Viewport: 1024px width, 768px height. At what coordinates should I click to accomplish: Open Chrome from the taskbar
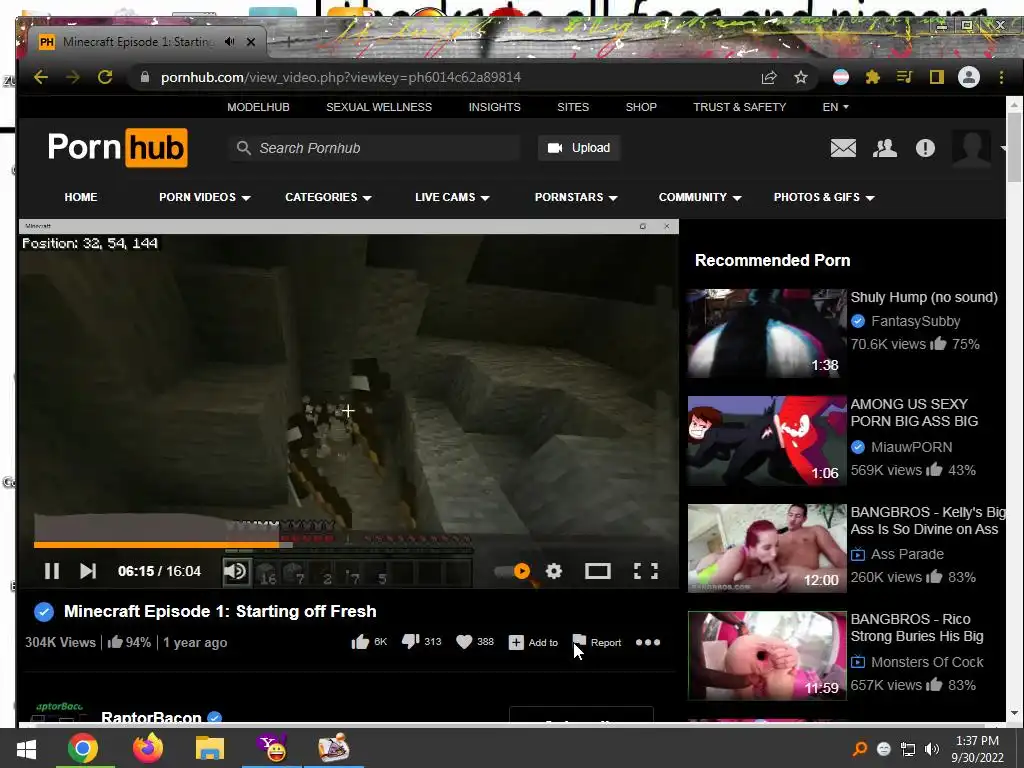[x=82, y=748]
